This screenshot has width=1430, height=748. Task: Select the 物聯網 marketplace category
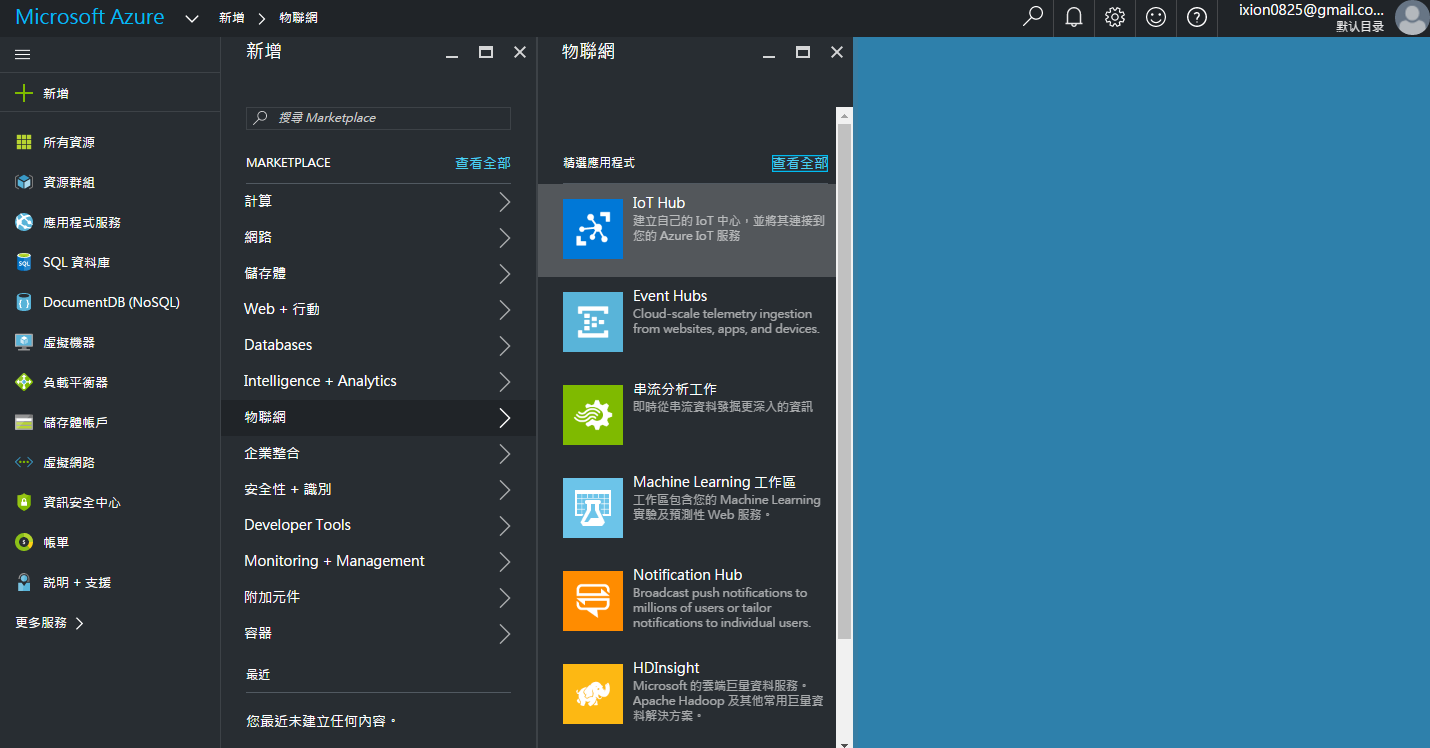click(x=378, y=417)
